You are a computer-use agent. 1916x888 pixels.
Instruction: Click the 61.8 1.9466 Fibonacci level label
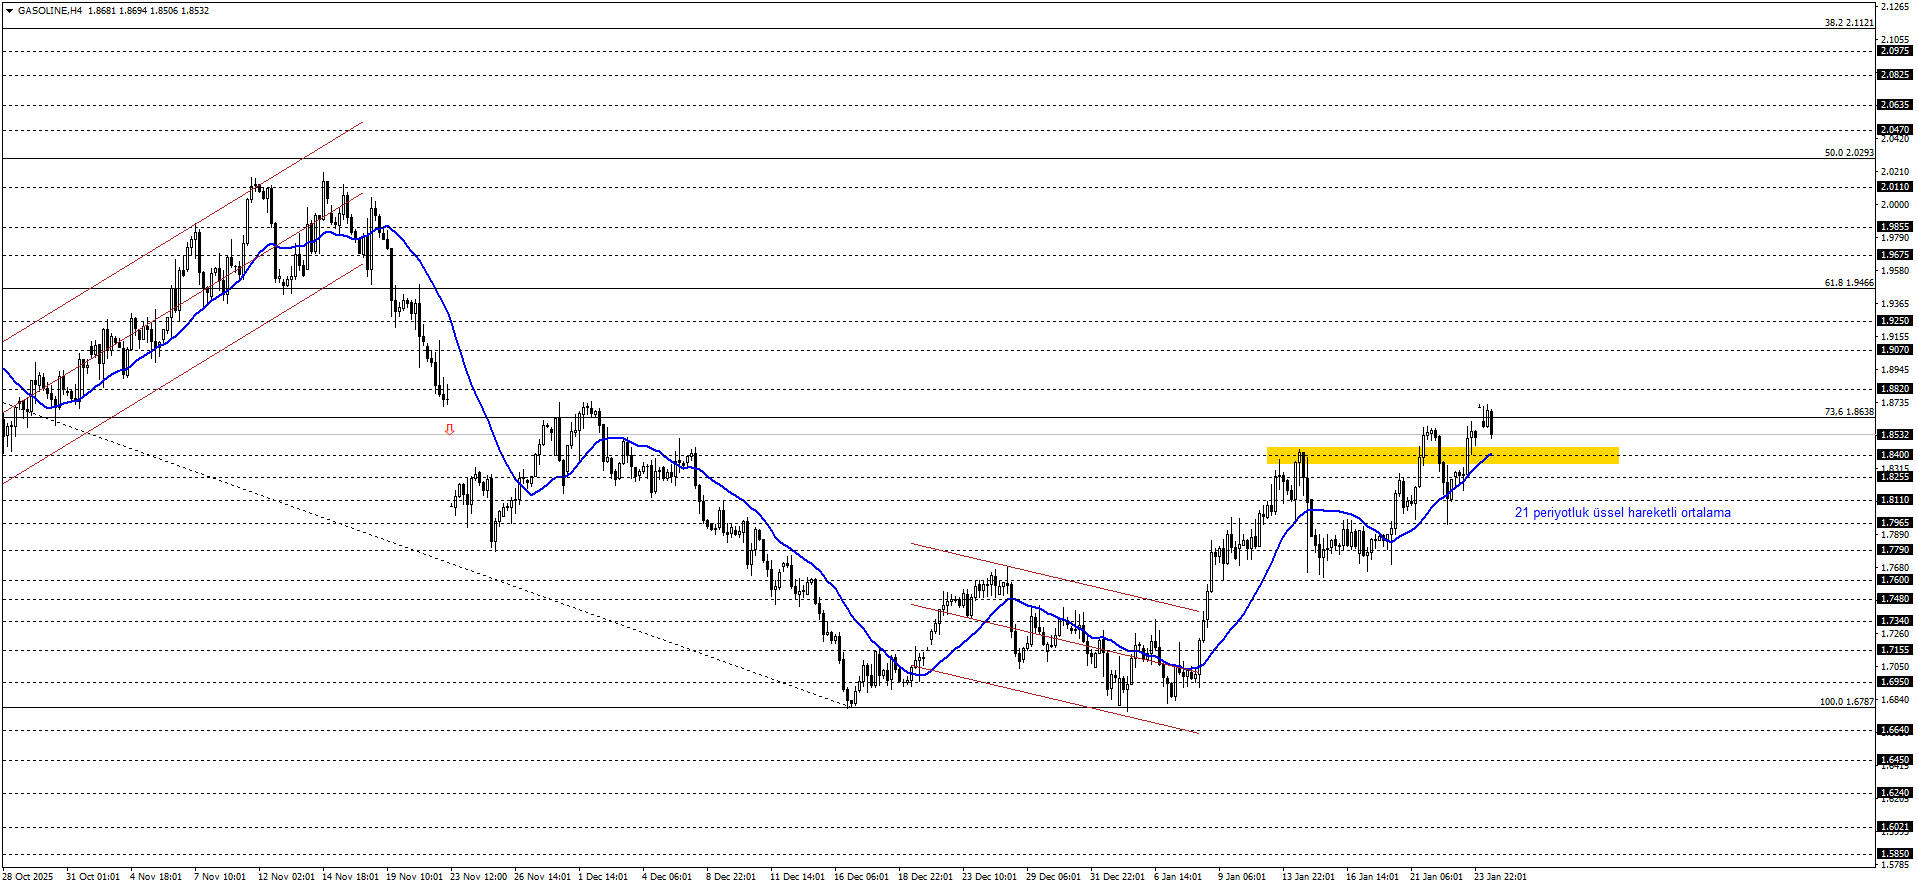pos(1848,283)
